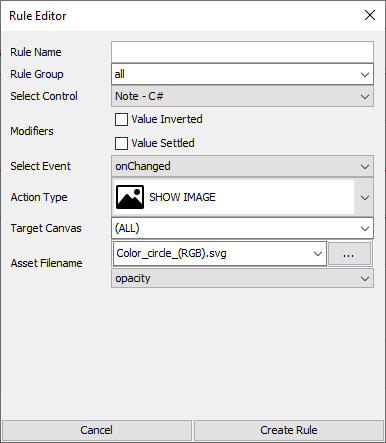Viewport: 386px width, 443px height.
Task: Enable the Value Inverted checkbox
Action: [121, 119]
